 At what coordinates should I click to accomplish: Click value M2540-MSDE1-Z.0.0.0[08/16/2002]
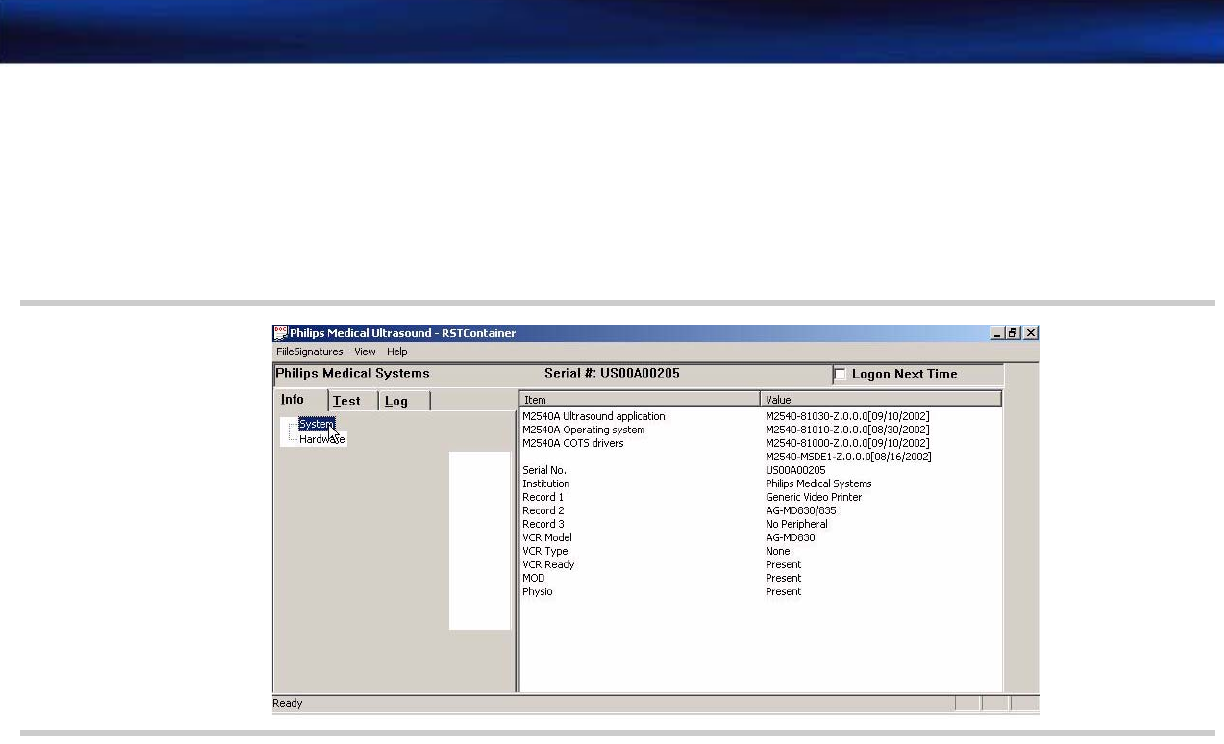click(849, 457)
